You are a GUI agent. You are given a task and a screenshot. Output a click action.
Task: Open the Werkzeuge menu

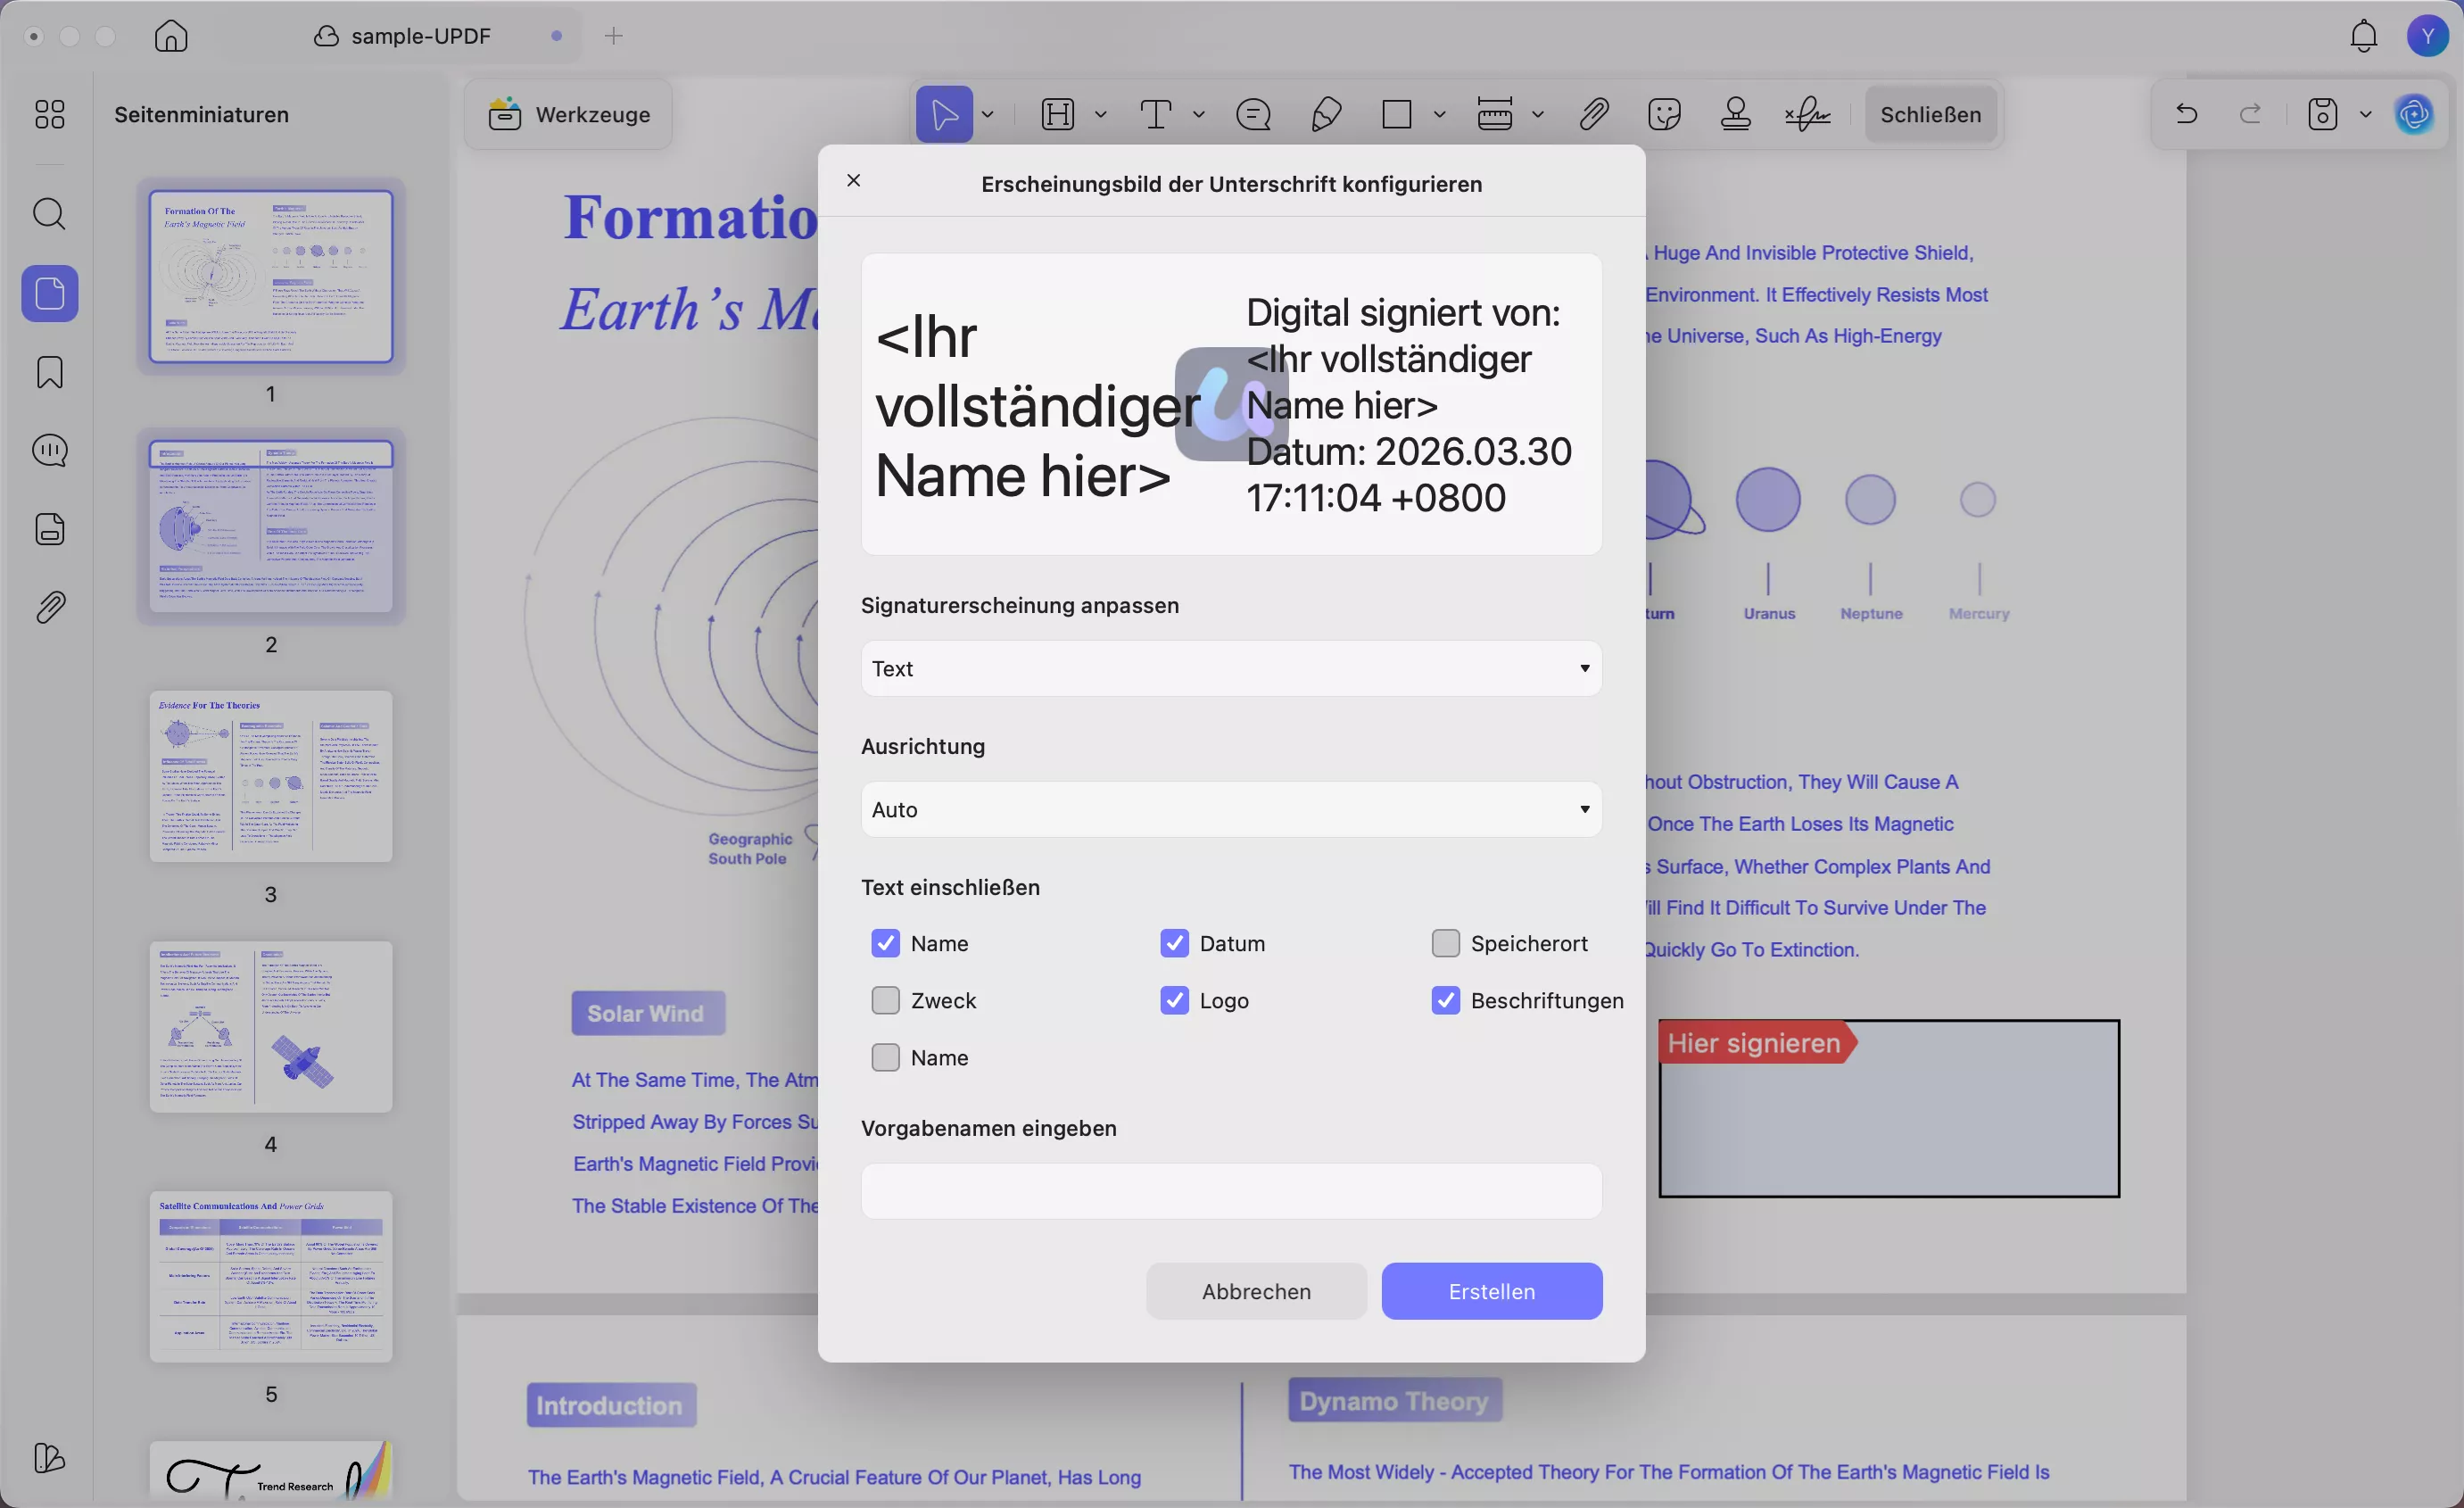(566, 114)
